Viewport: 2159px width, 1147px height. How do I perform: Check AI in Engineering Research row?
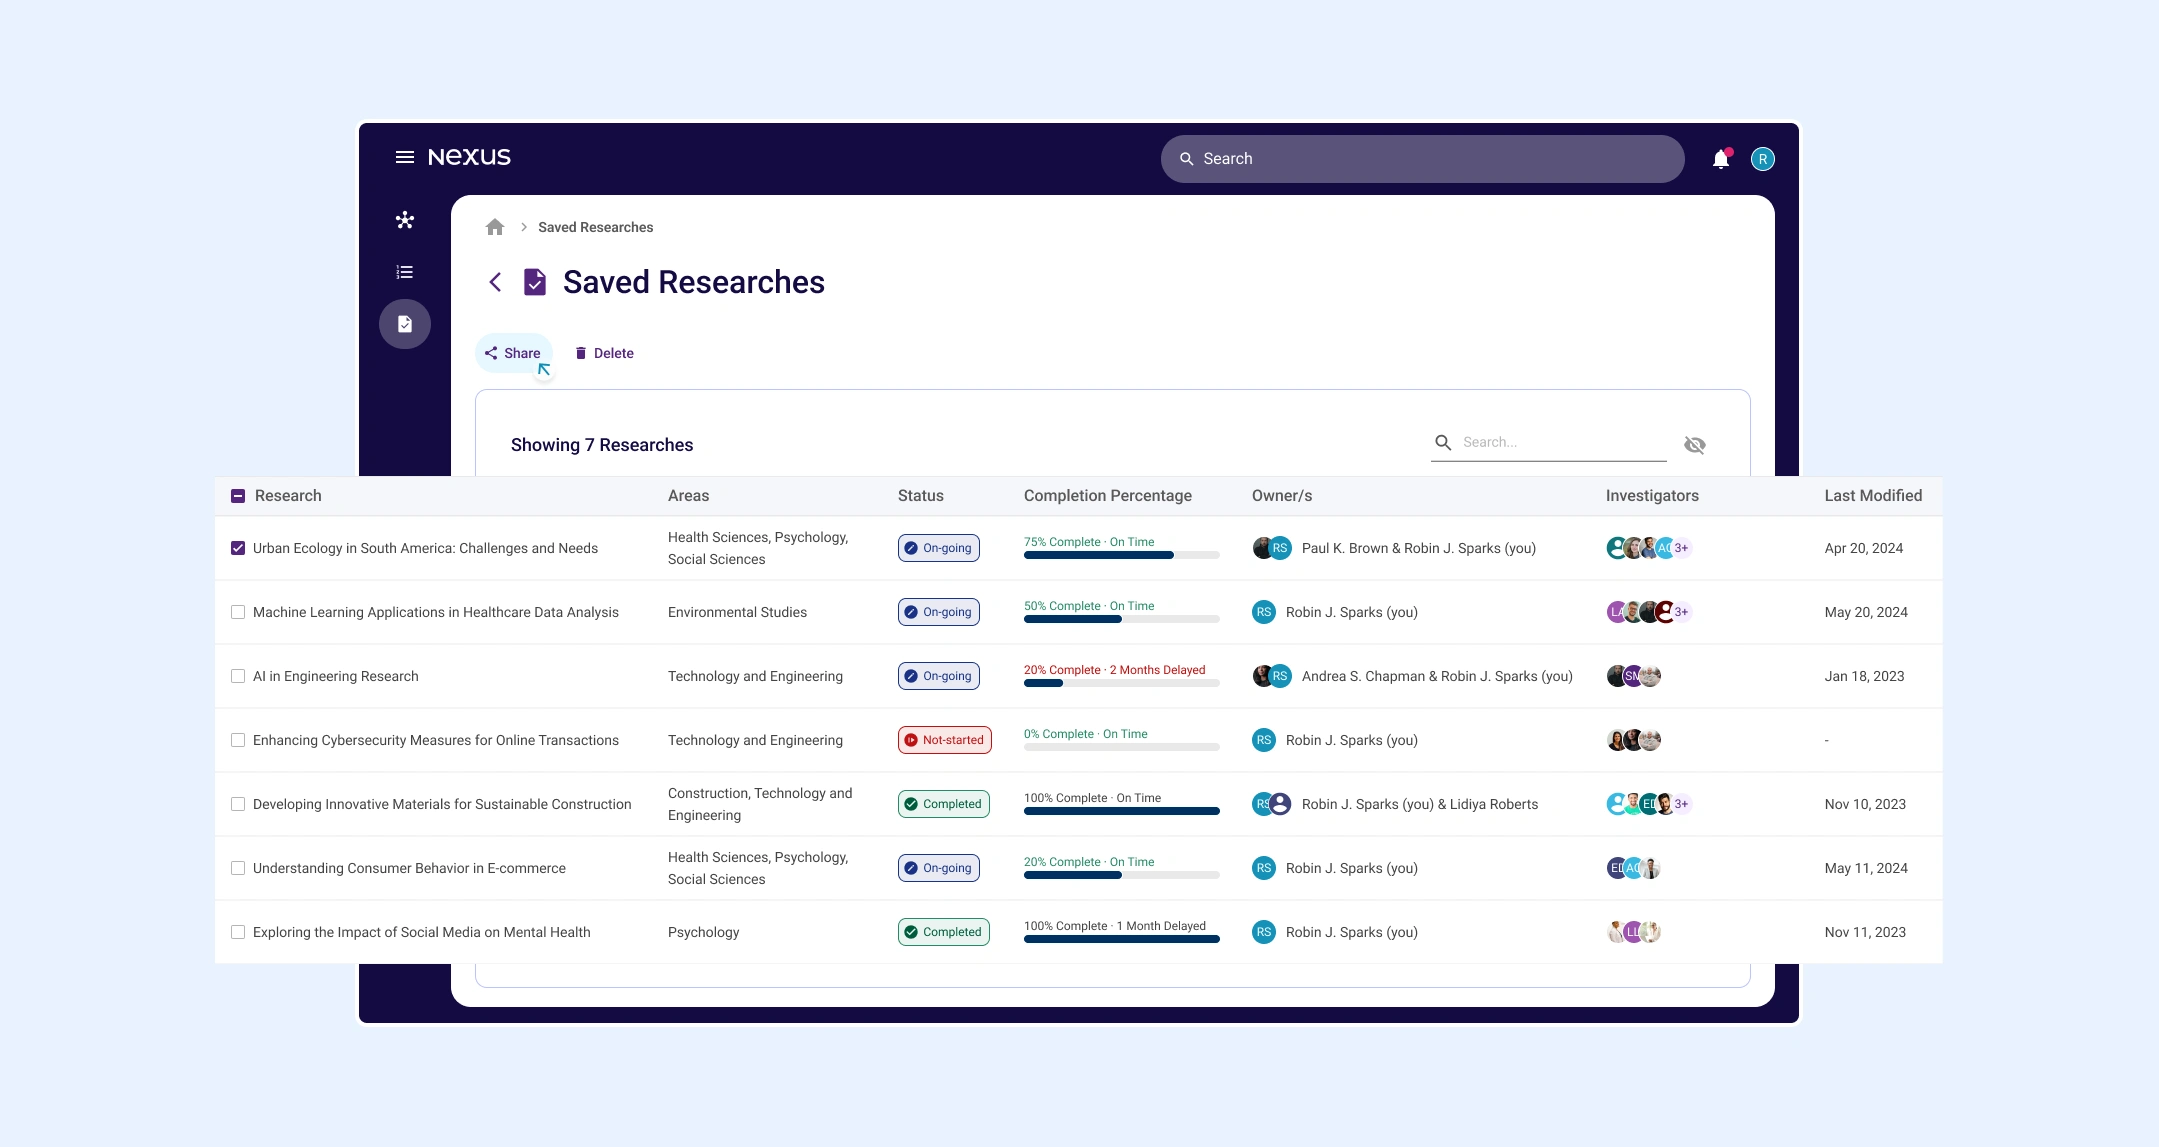pos(238,676)
